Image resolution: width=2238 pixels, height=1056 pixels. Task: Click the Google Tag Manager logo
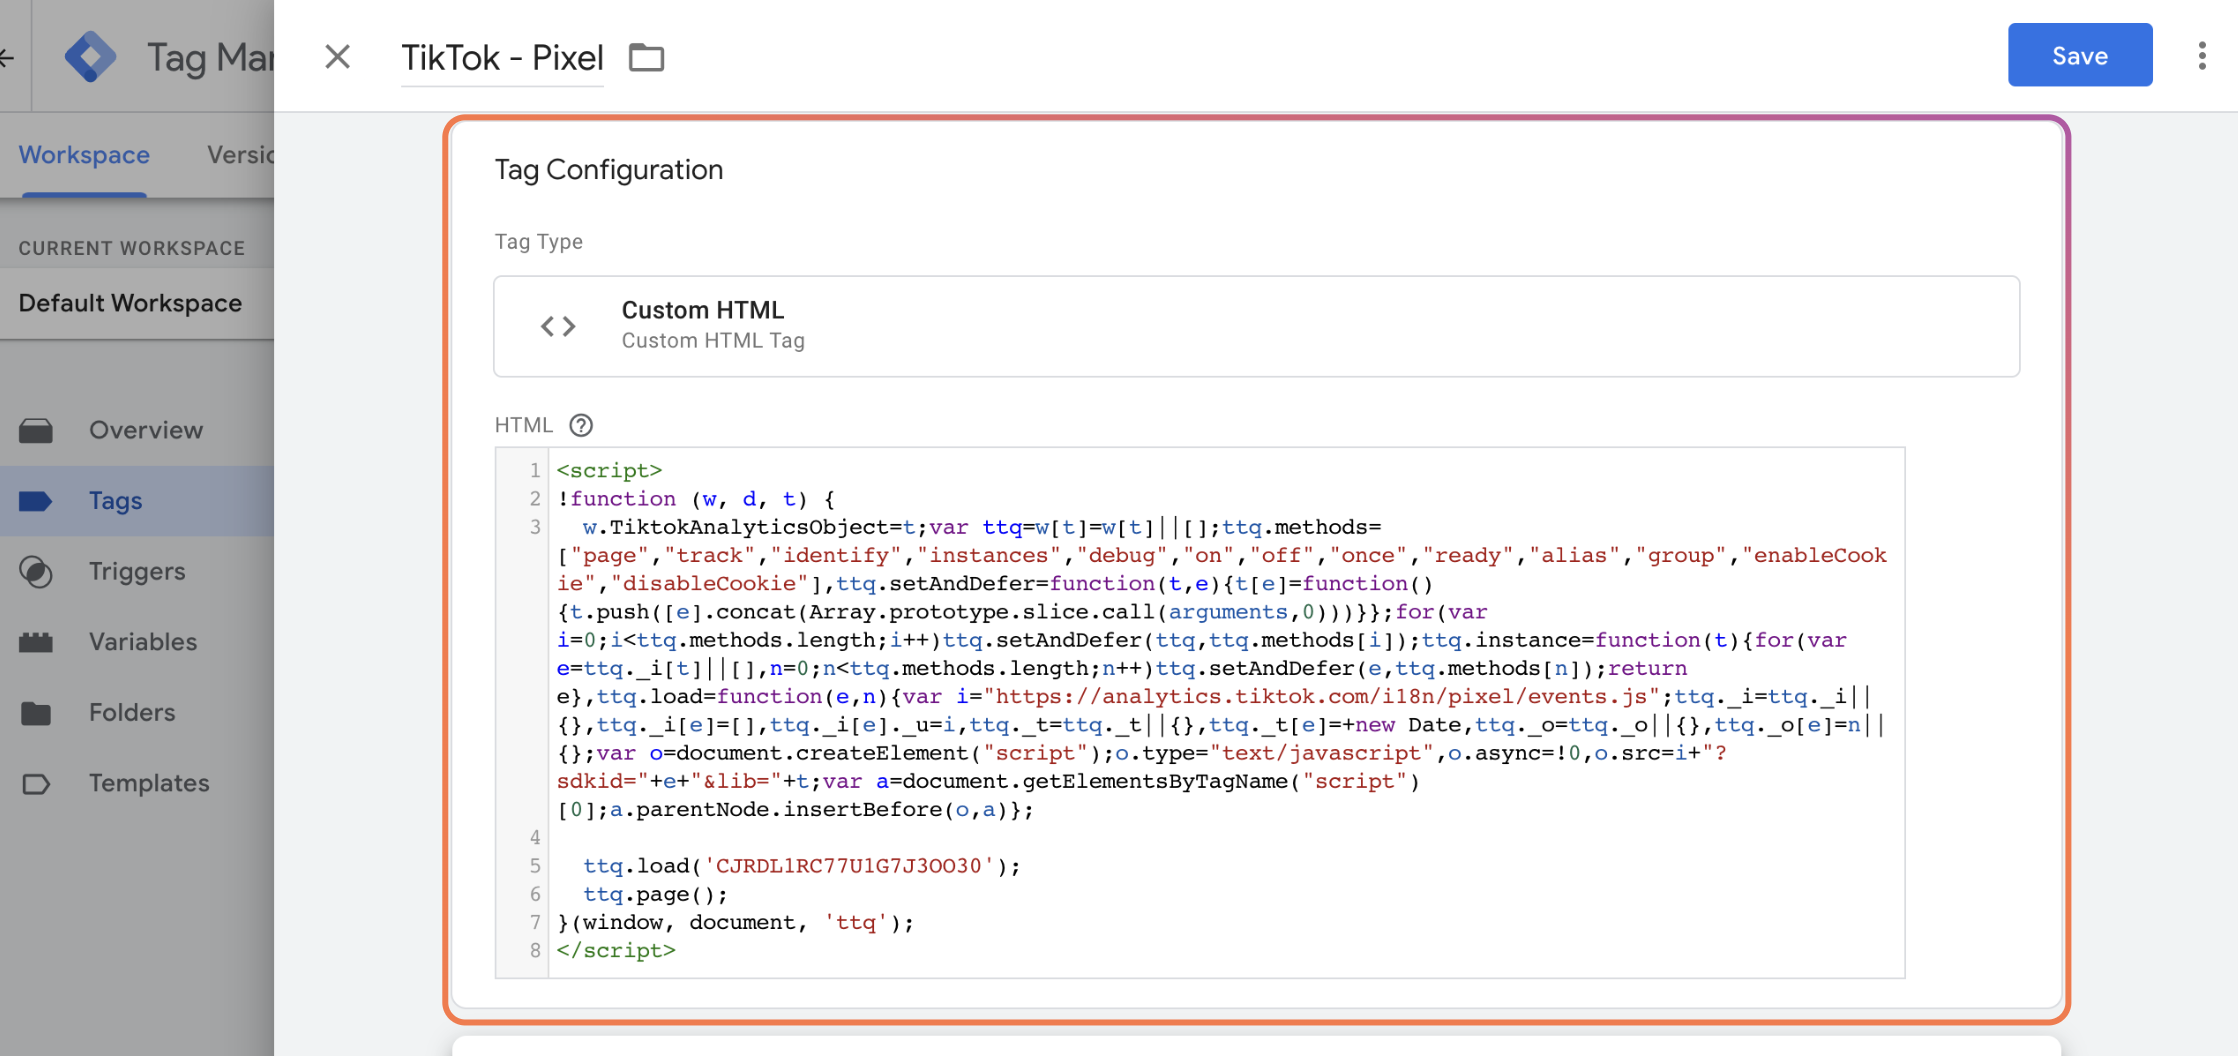coord(90,56)
